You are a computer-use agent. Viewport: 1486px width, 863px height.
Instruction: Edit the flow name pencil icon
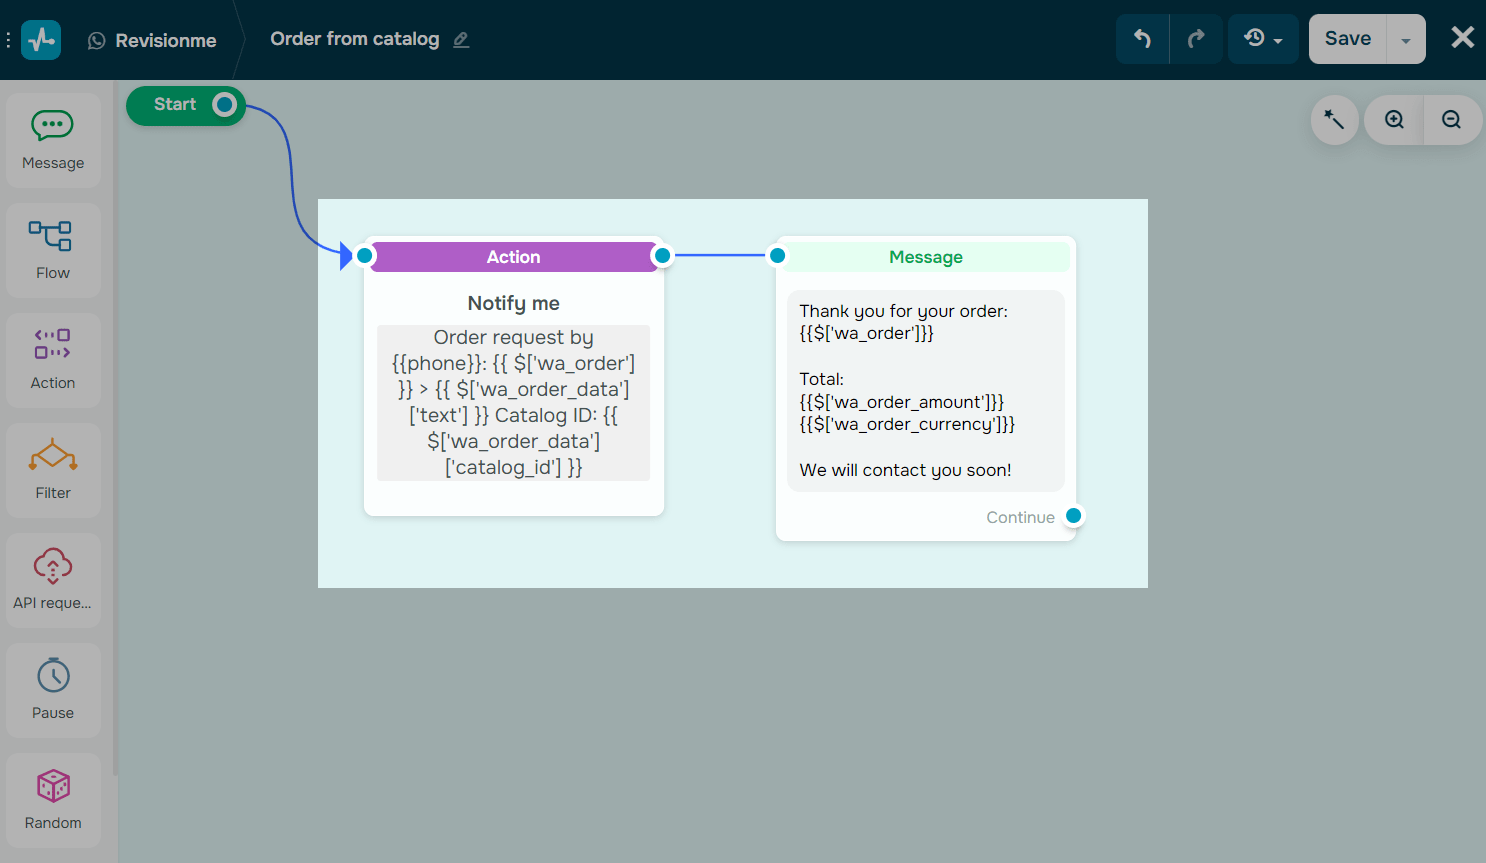461,40
